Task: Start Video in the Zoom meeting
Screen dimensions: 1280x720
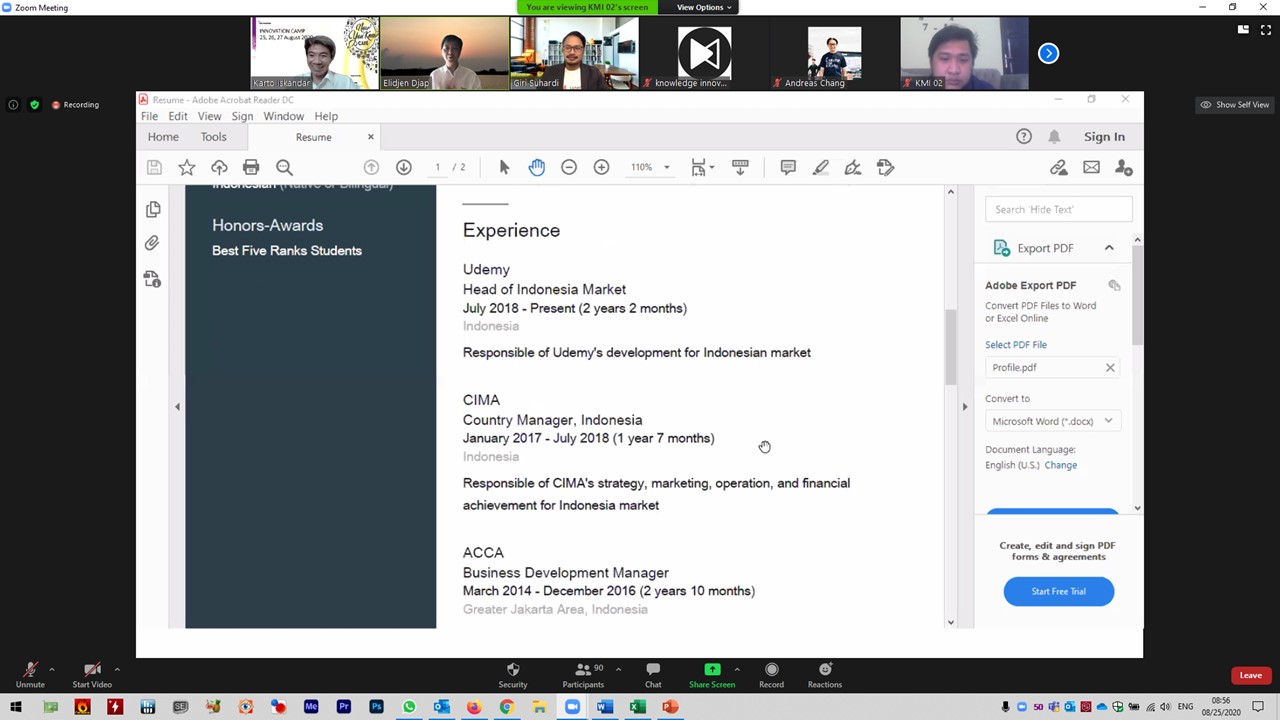Action: 92,675
